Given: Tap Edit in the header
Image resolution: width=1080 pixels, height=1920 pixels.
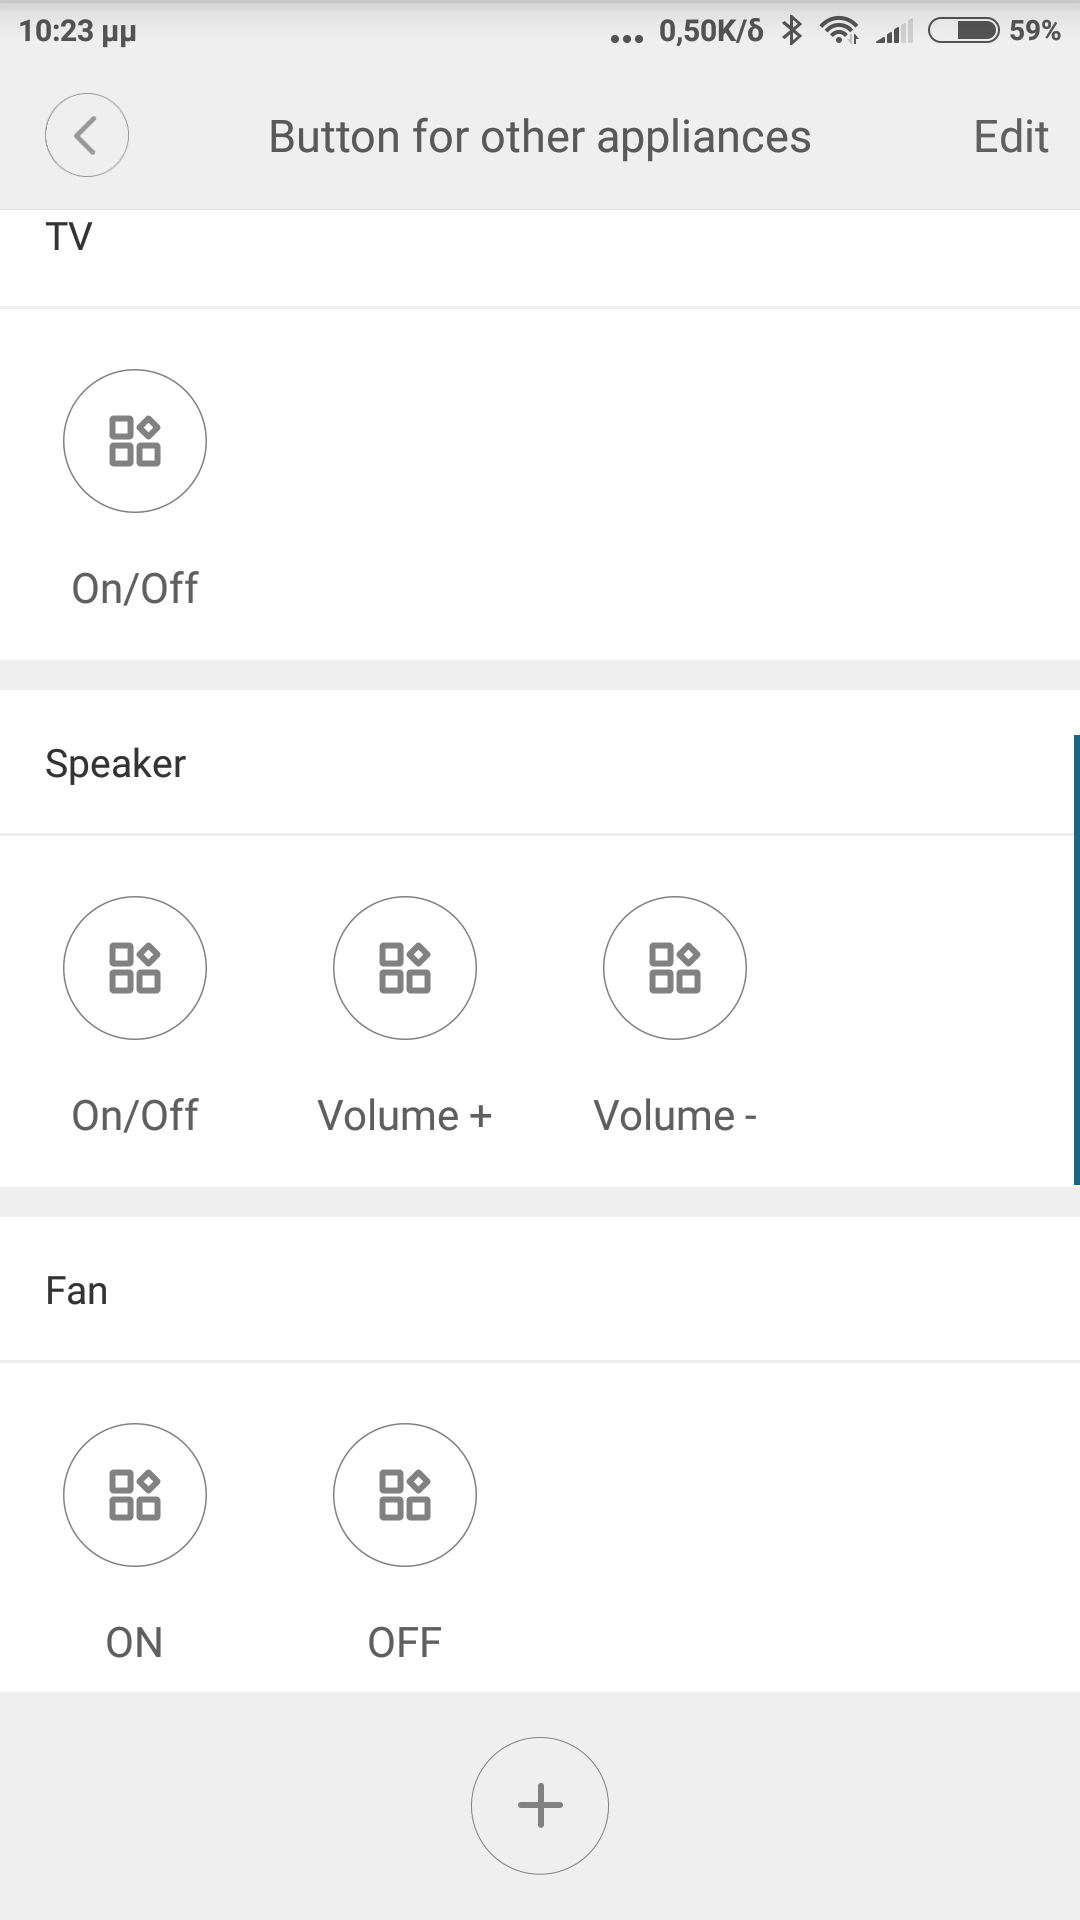Looking at the screenshot, I should 1010,137.
